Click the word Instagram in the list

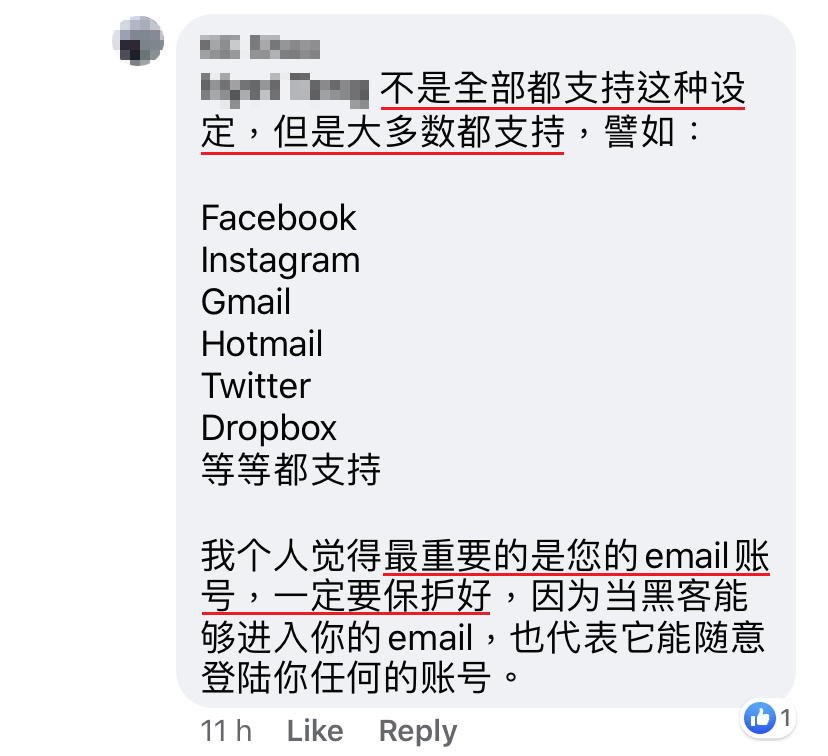pyautogui.click(x=280, y=261)
